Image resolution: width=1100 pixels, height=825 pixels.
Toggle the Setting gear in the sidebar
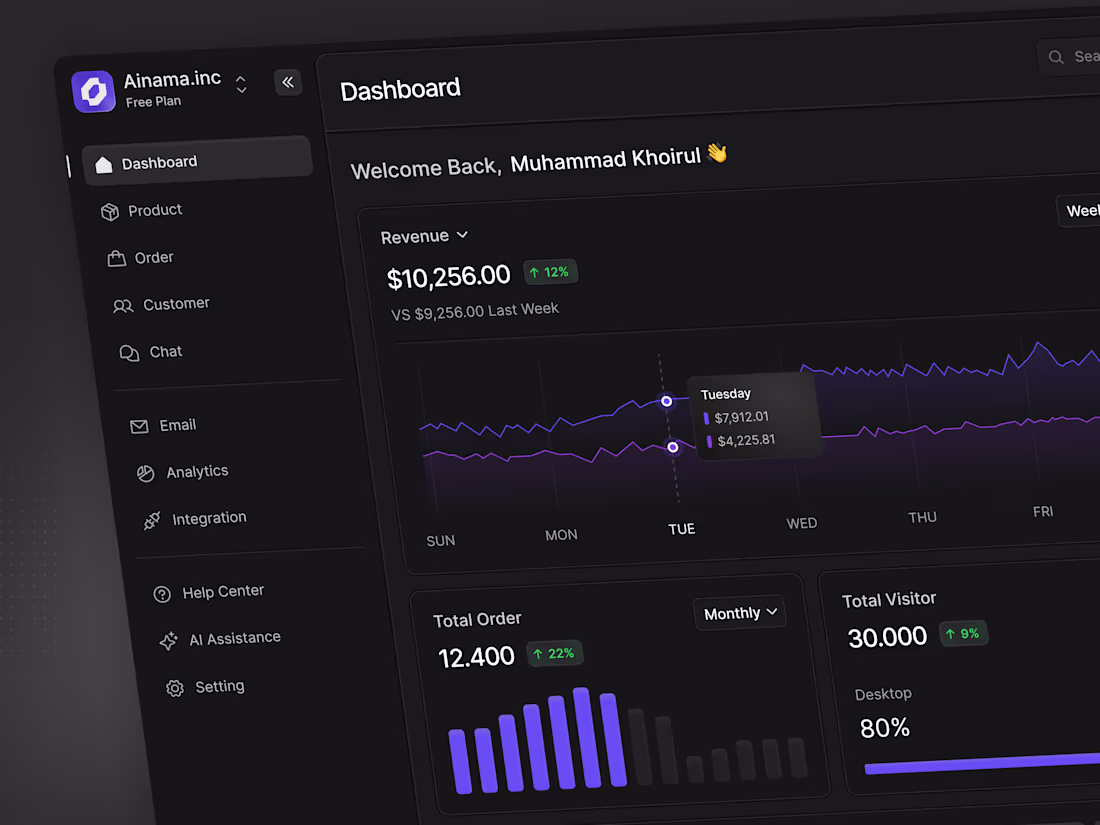click(x=173, y=688)
